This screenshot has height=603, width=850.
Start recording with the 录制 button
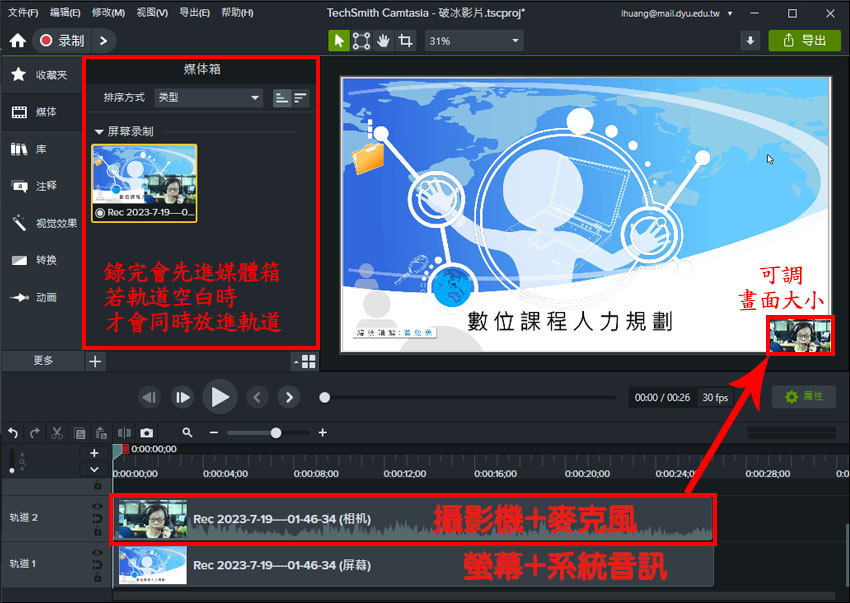(62, 41)
